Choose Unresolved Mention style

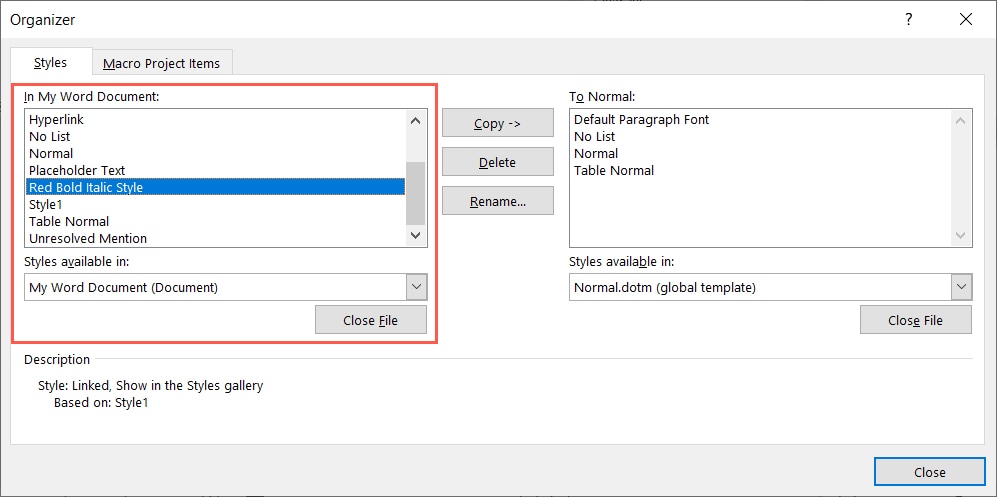coord(88,238)
